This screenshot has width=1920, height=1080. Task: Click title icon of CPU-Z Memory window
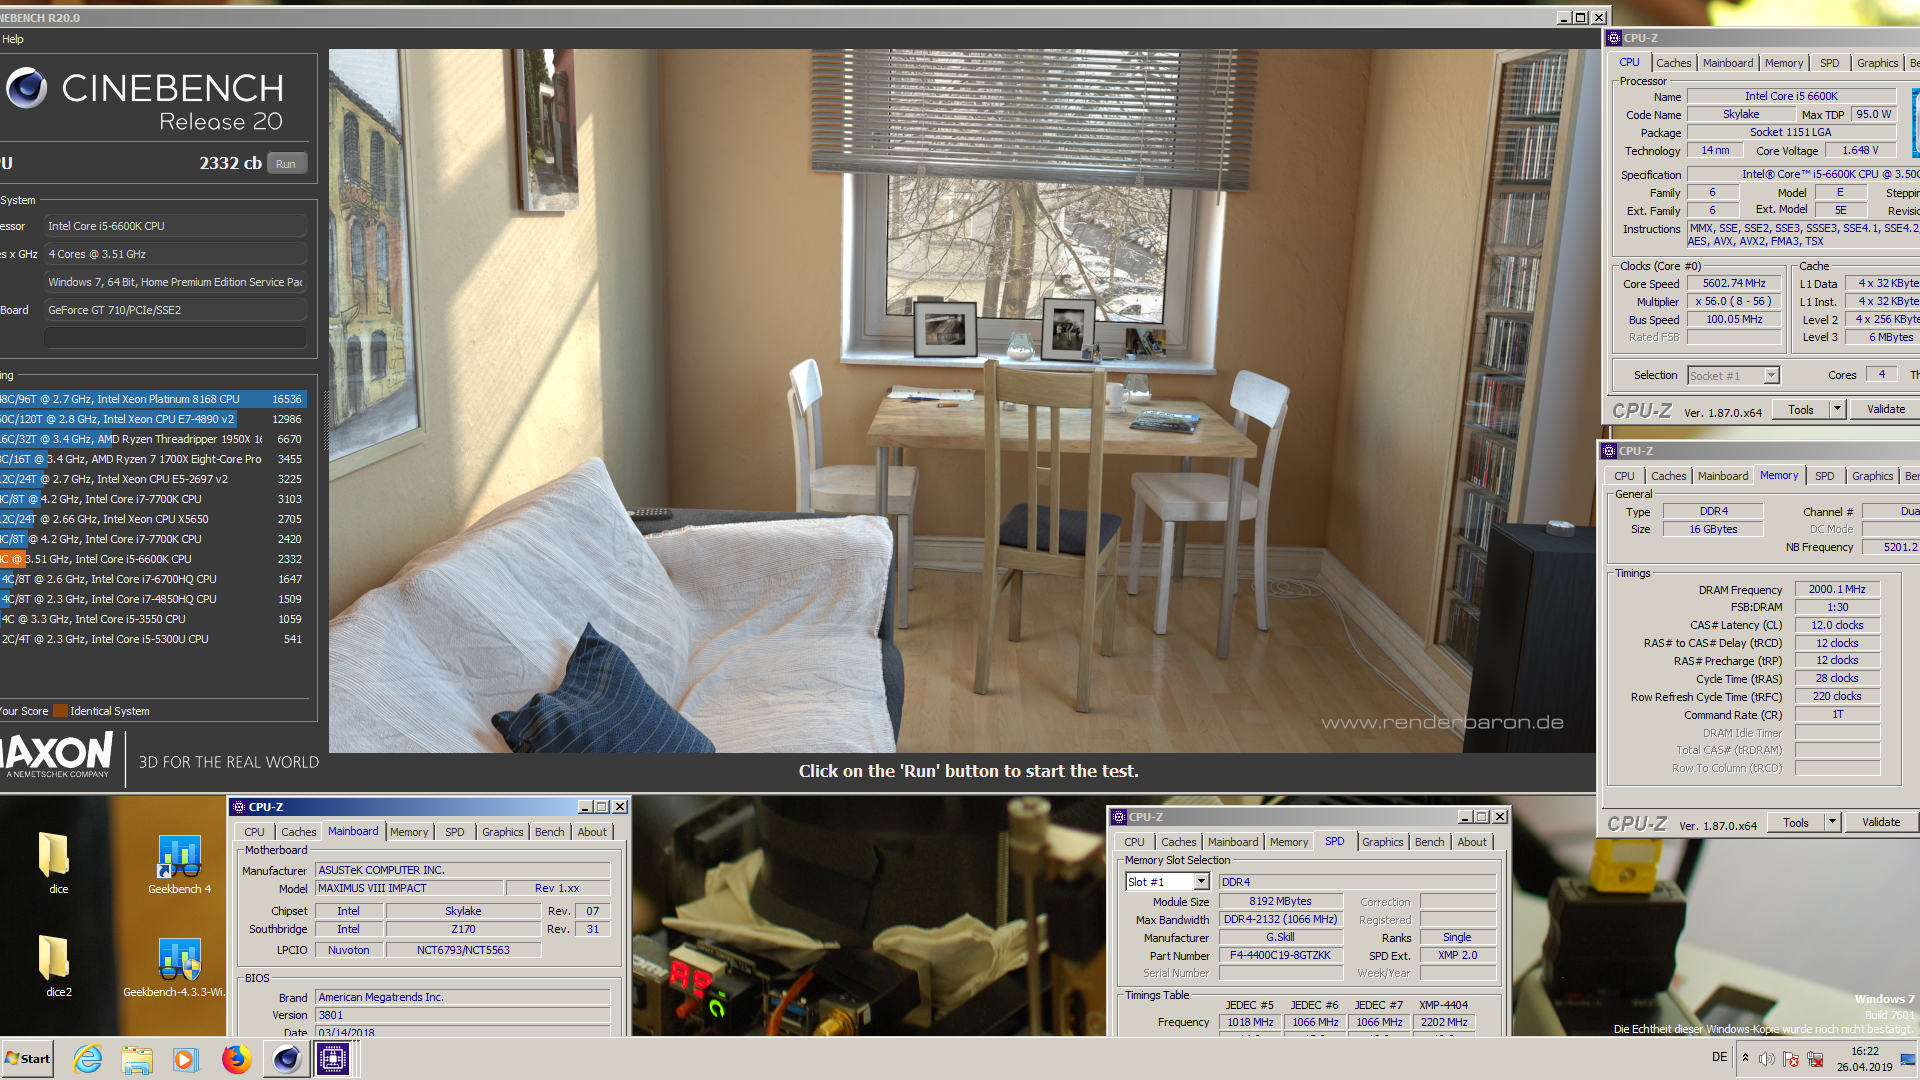(1609, 451)
